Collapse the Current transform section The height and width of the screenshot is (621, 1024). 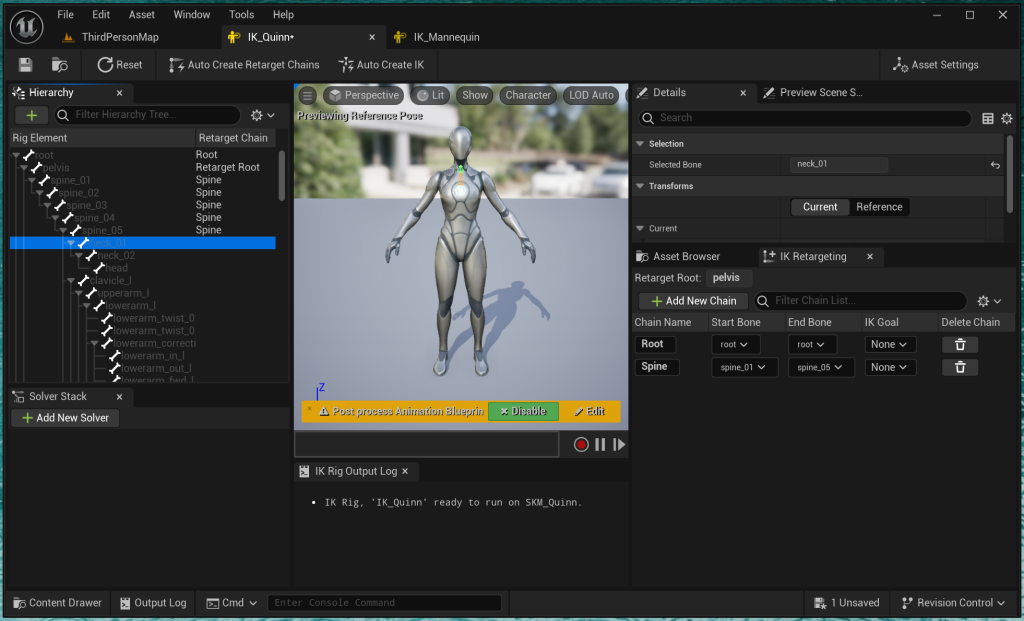640,229
